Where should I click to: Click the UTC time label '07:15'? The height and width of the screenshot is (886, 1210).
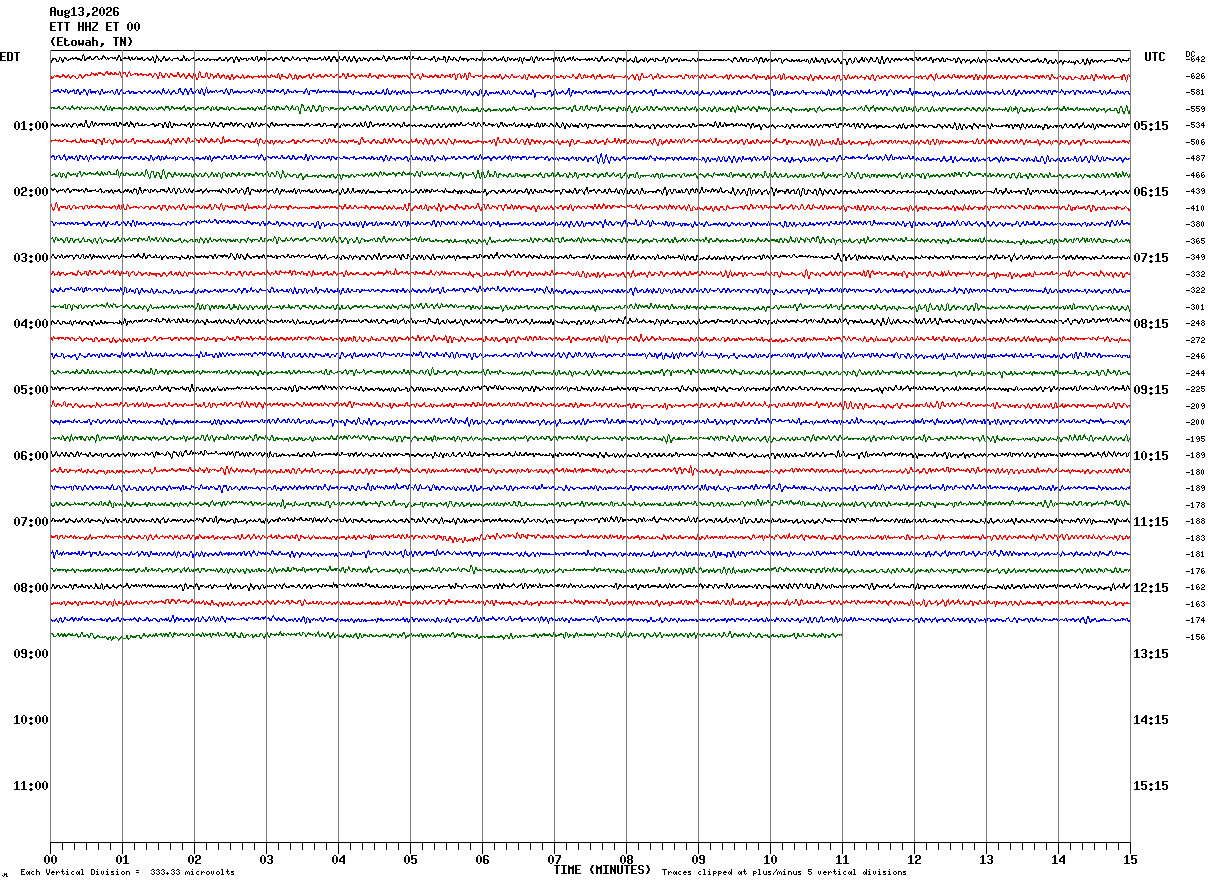[1151, 258]
